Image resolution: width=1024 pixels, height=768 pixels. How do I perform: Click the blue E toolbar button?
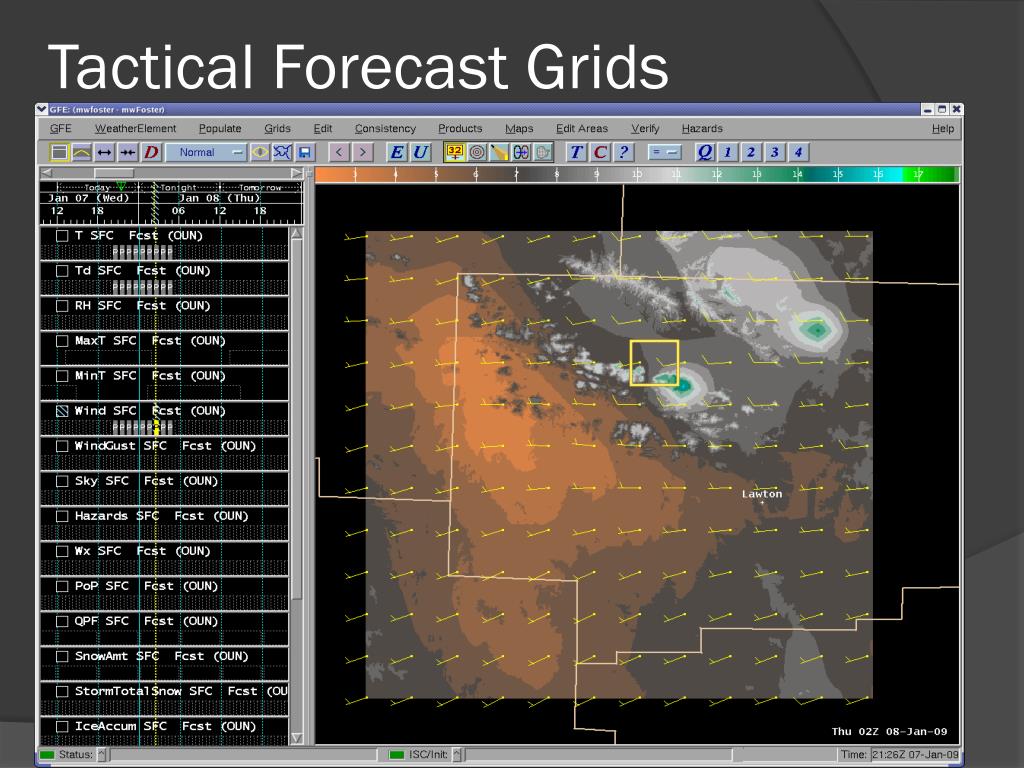[396, 152]
